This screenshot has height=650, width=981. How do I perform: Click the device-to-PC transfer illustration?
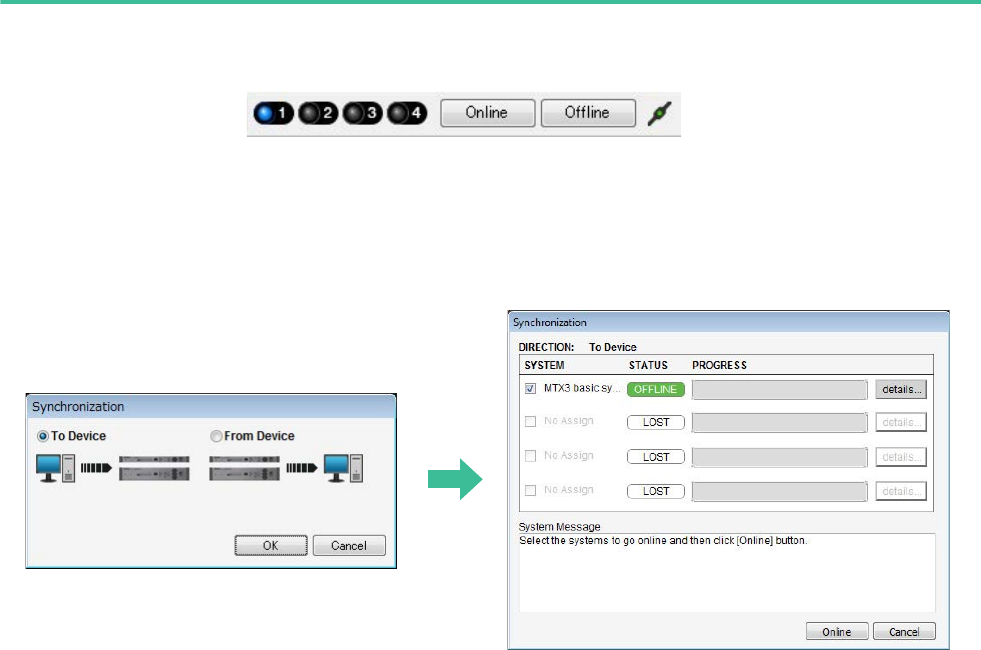pos(286,468)
